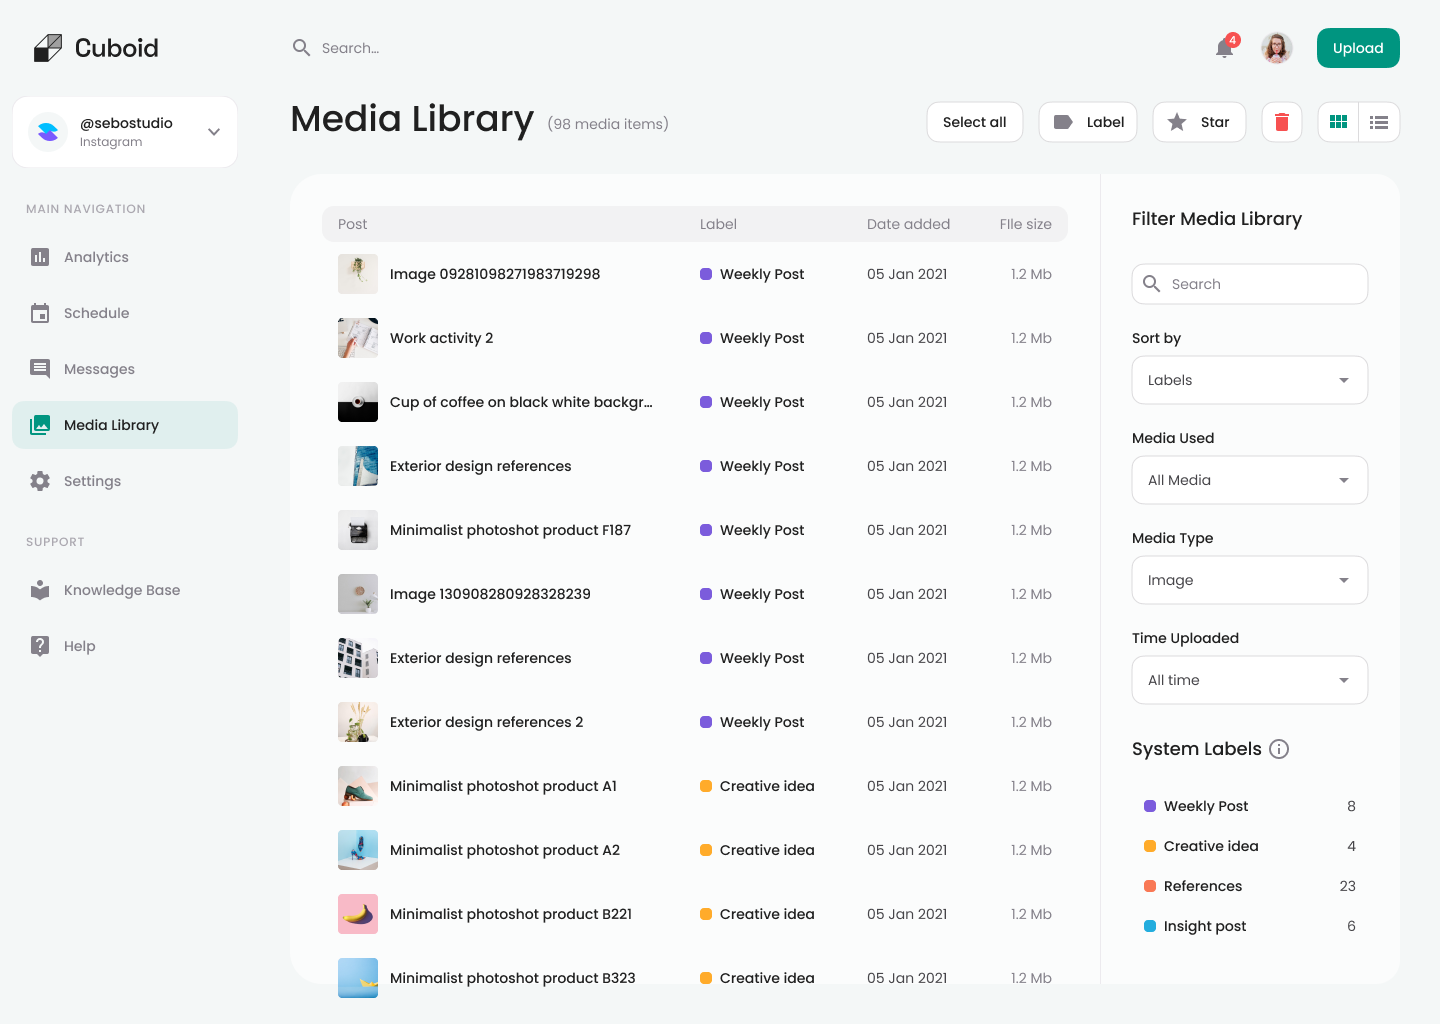Open the Knowledge Base icon
Viewport: 1440px width, 1024px height.
pyautogui.click(x=40, y=590)
